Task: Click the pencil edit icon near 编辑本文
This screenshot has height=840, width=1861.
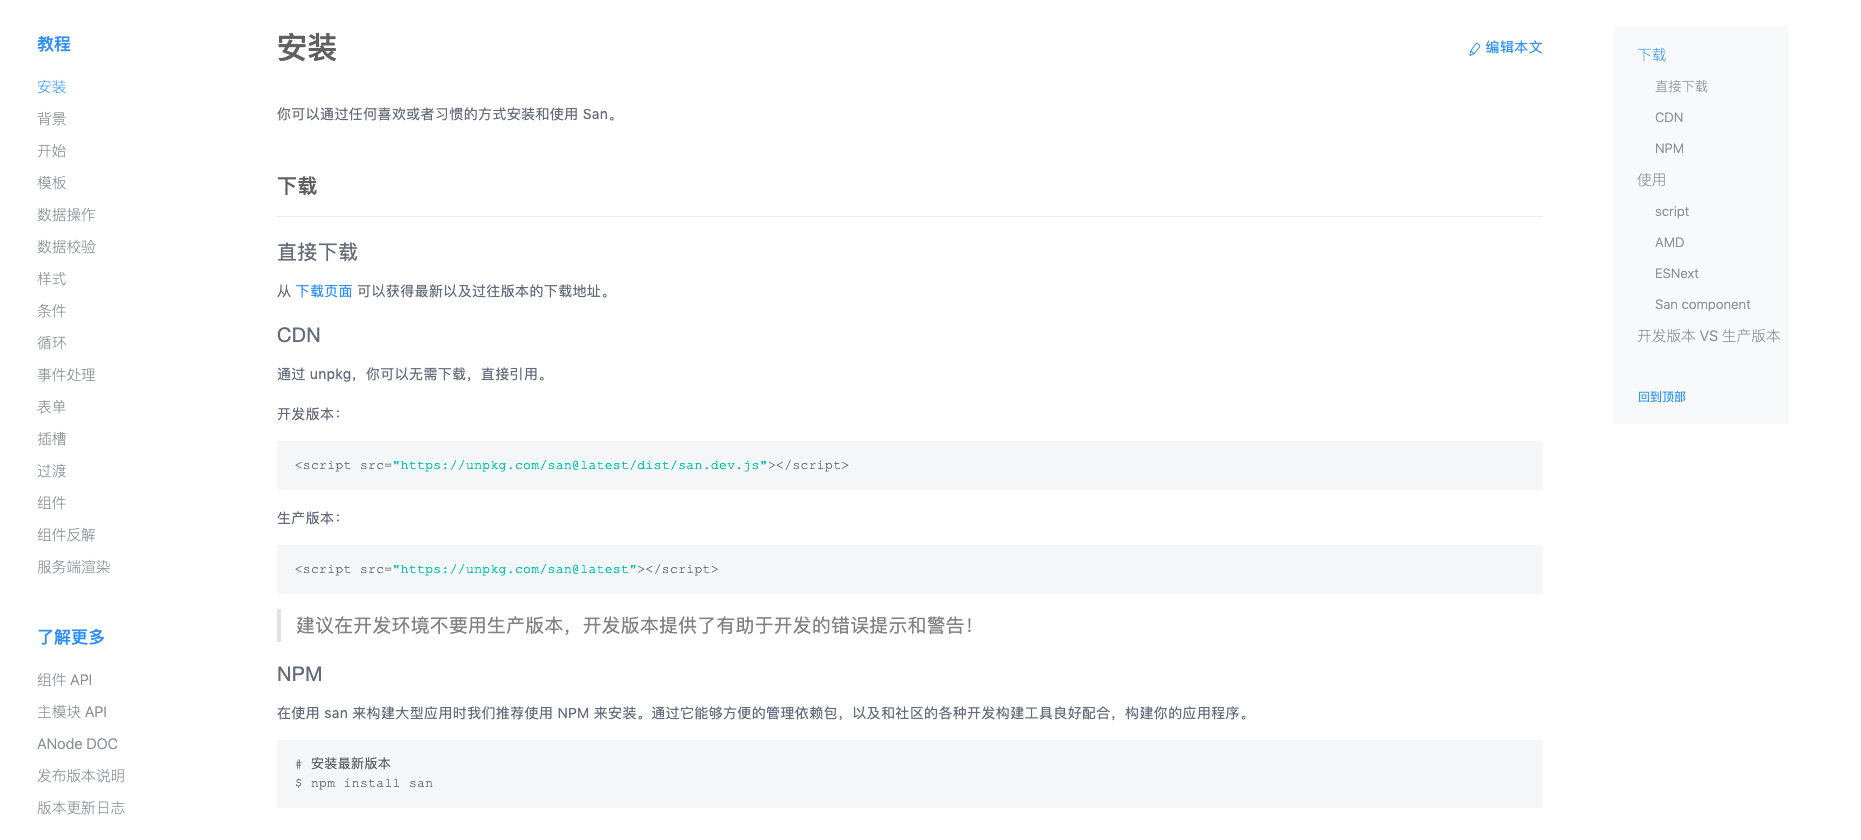Action: pyautogui.click(x=1474, y=49)
